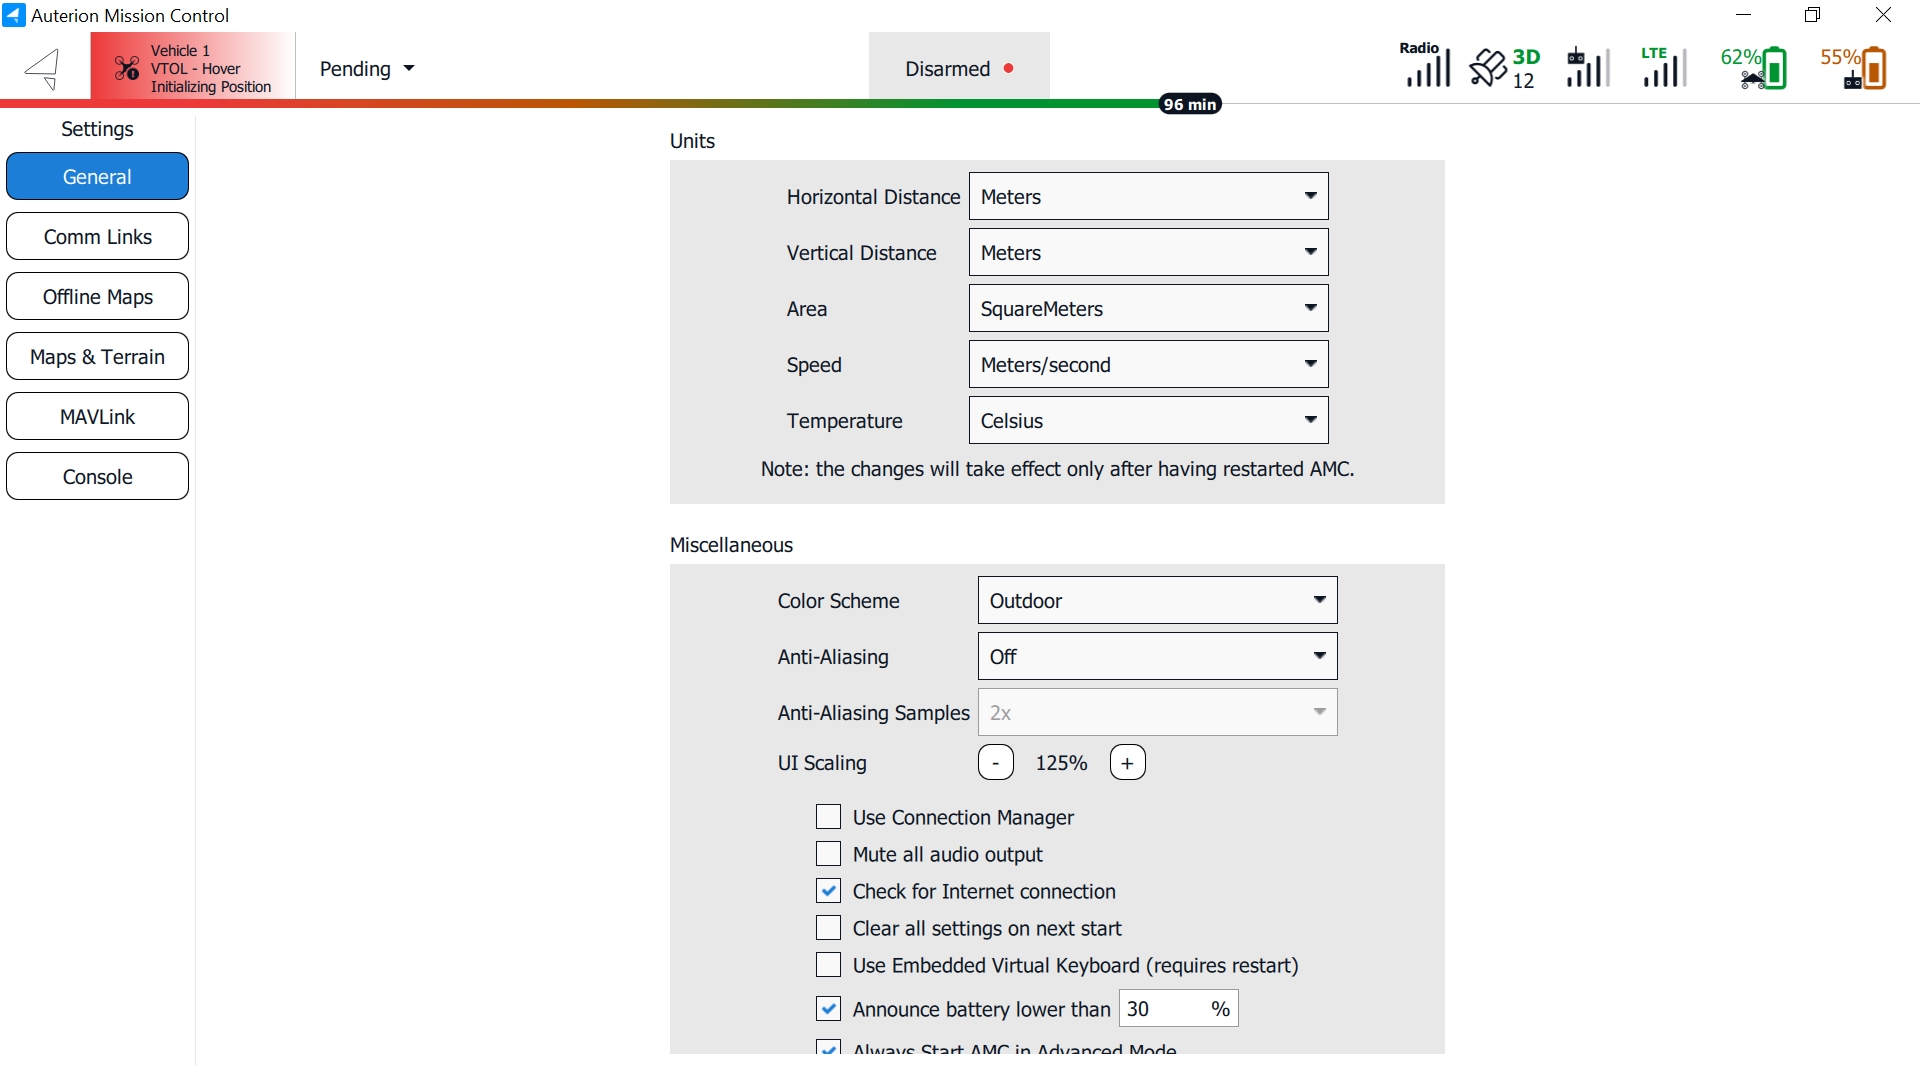This screenshot has height=1076, width=1920.
Task: Increase UI Scaling with the plus button
Action: [x=1127, y=763]
